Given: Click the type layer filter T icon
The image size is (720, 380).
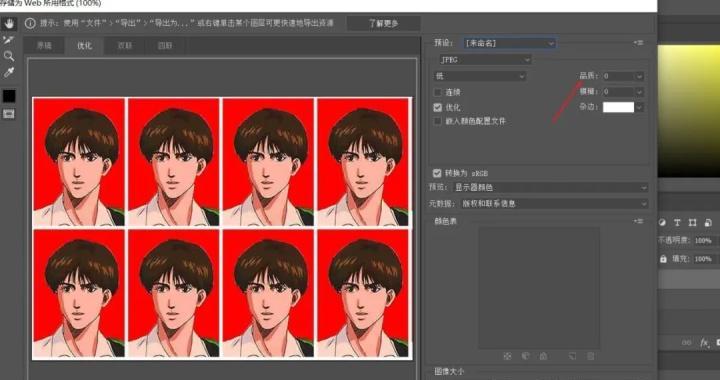Looking at the screenshot, I should [x=677, y=223].
